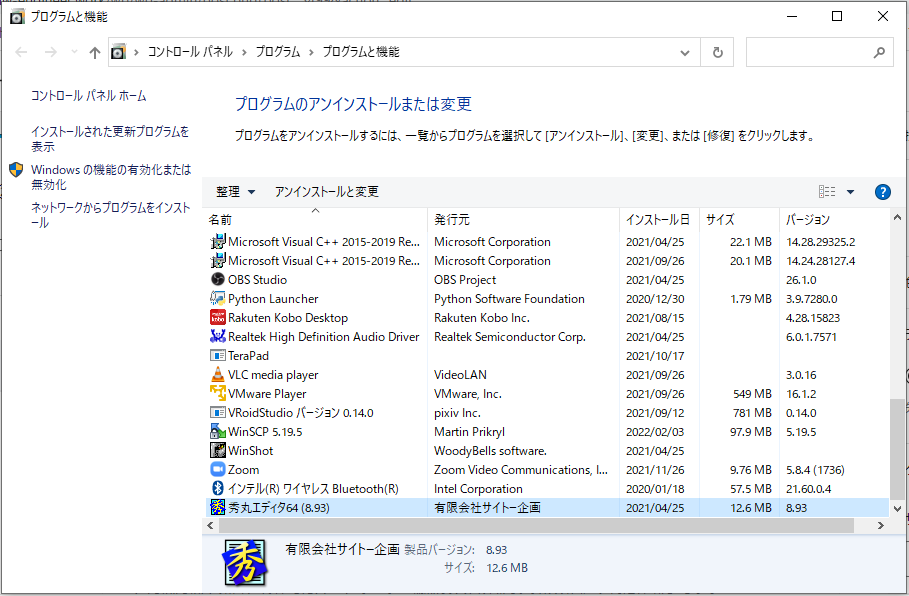
Task: Select the 秀丸エディタ64 (8.93) name text
Action: (x=279, y=508)
